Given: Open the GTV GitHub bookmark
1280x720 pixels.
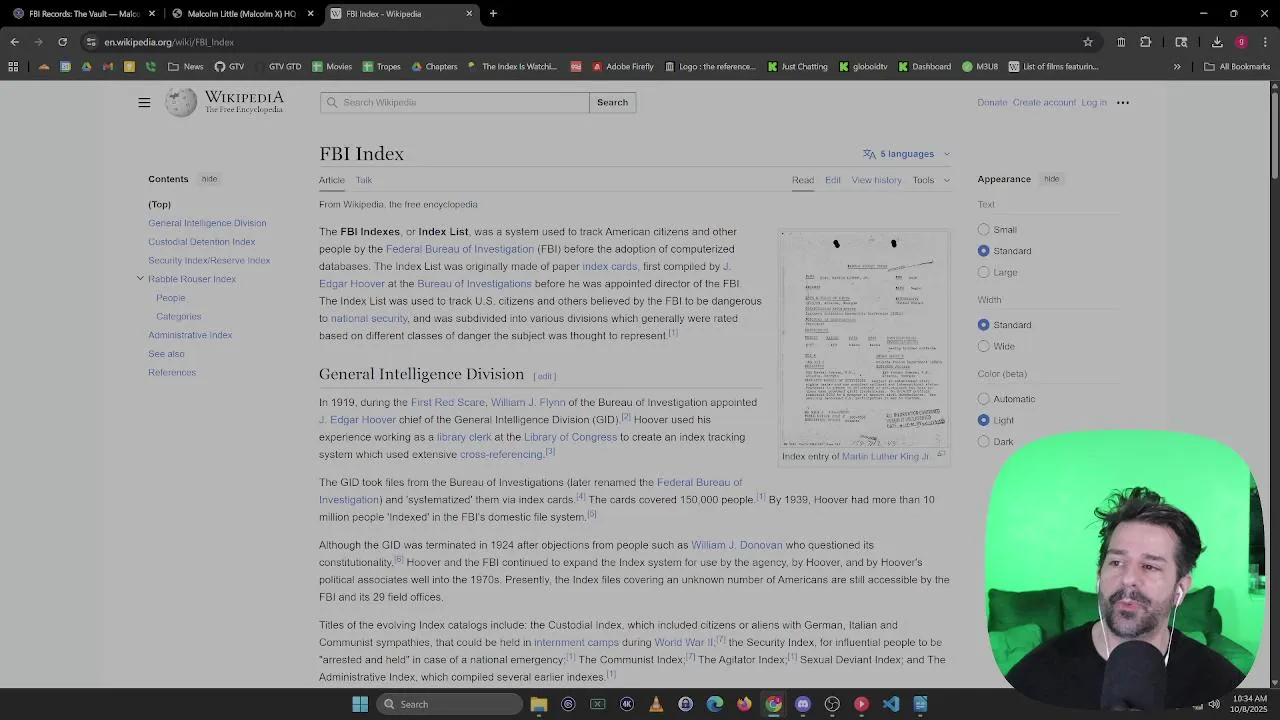Looking at the screenshot, I should pyautogui.click(x=229, y=67).
